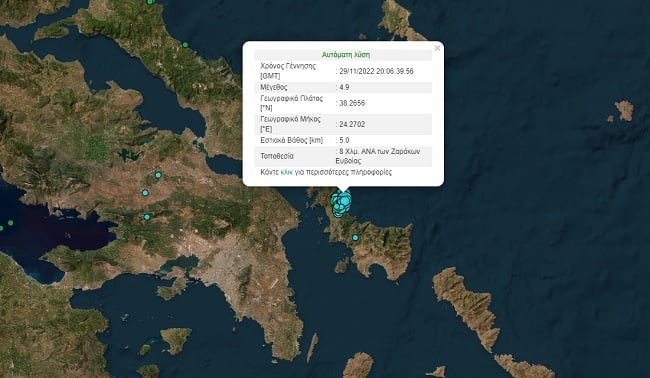650x378 pixels.
Task: Select the origin time '29/11/2022 20:06:39.56'
Action: click(376, 71)
